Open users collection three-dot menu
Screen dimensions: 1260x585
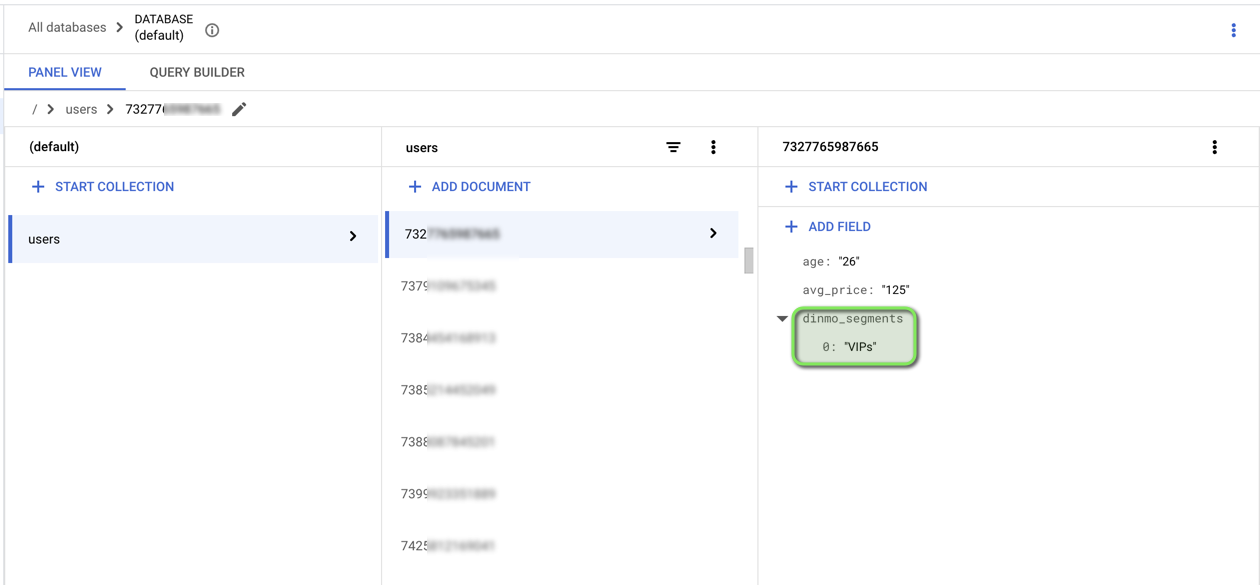(x=713, y=147)
